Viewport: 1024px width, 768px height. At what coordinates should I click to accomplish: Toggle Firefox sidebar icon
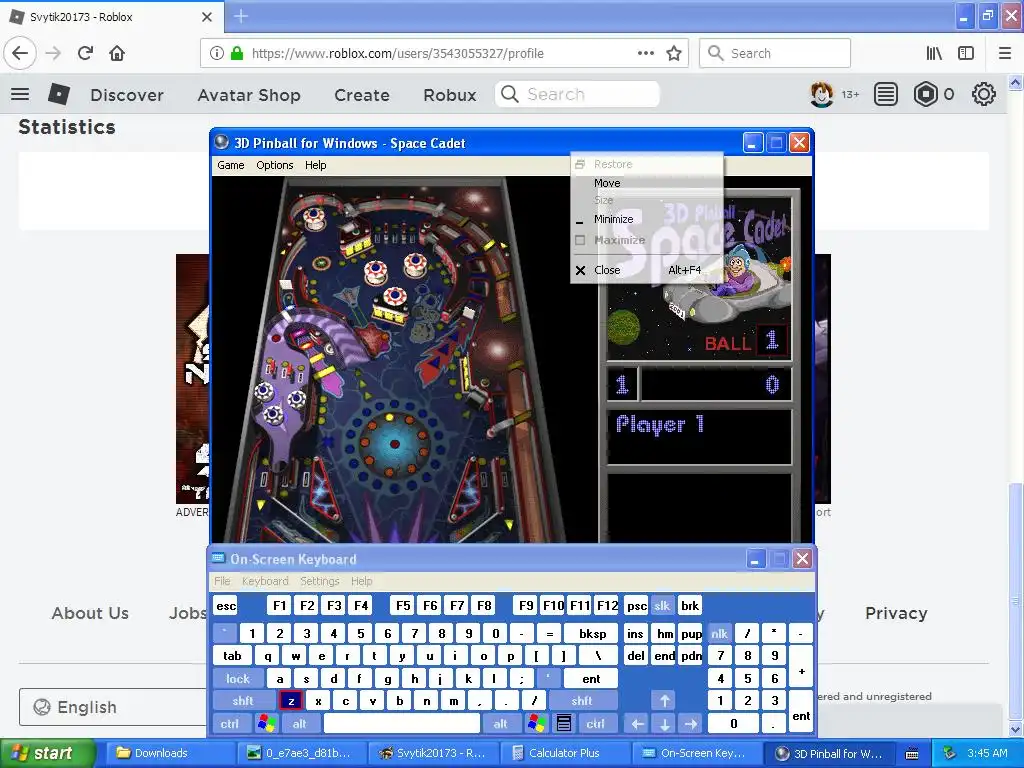point(966,53)
